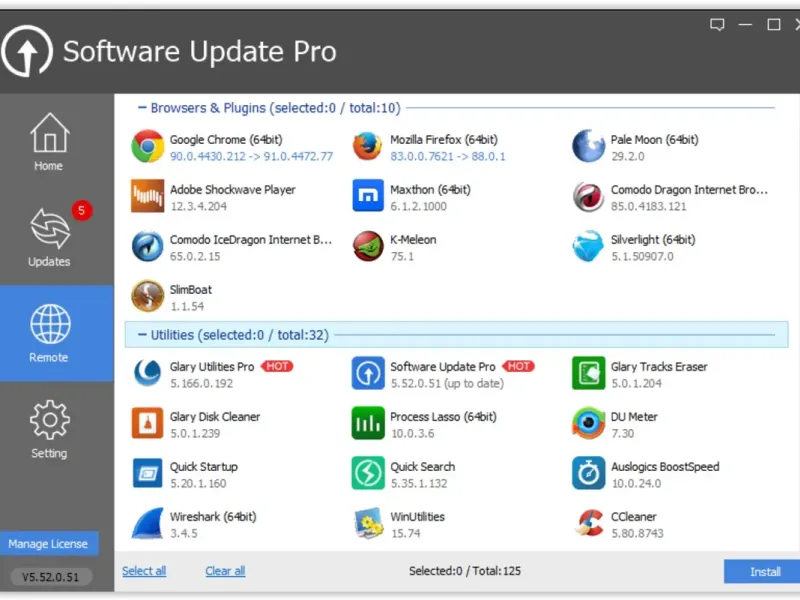Open the Updates tab
The image size is (800, 600).
coord(49,238)
